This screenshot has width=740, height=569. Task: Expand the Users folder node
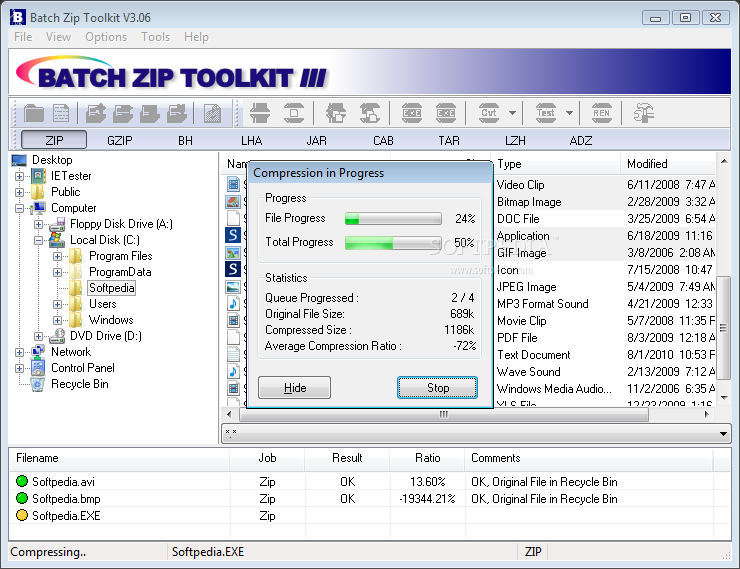(x=58, y=304)
